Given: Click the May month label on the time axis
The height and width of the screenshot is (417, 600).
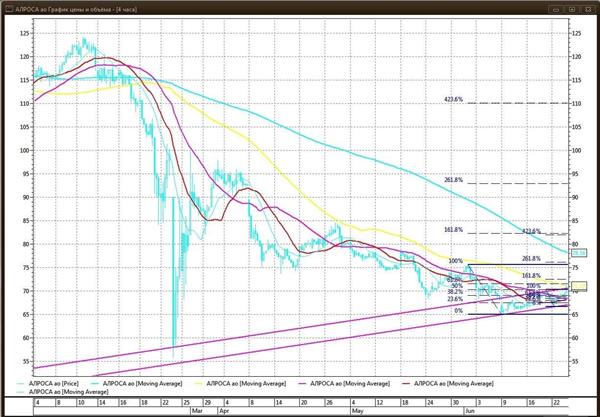Looking at the screenshot, I should click(357, 411).
